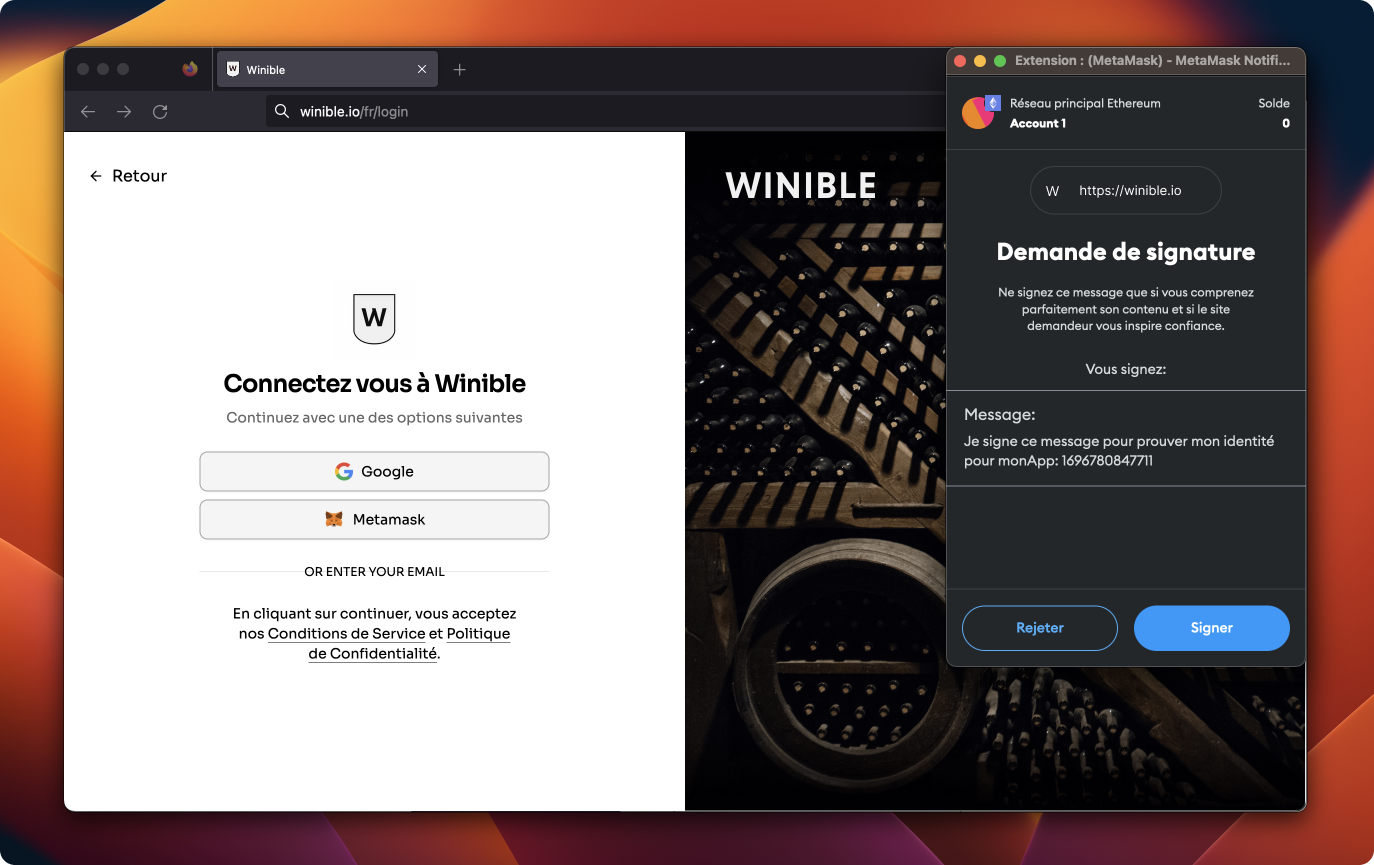Reject the signature request with Rejeter

point(1040,628)
